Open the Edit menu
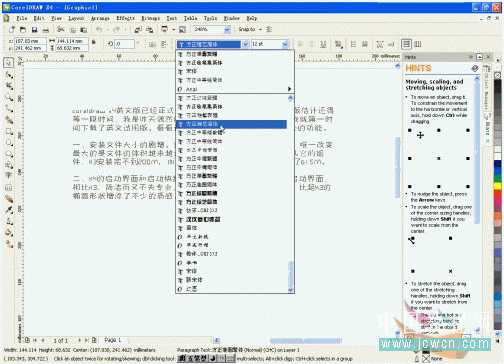 (39, 18)
